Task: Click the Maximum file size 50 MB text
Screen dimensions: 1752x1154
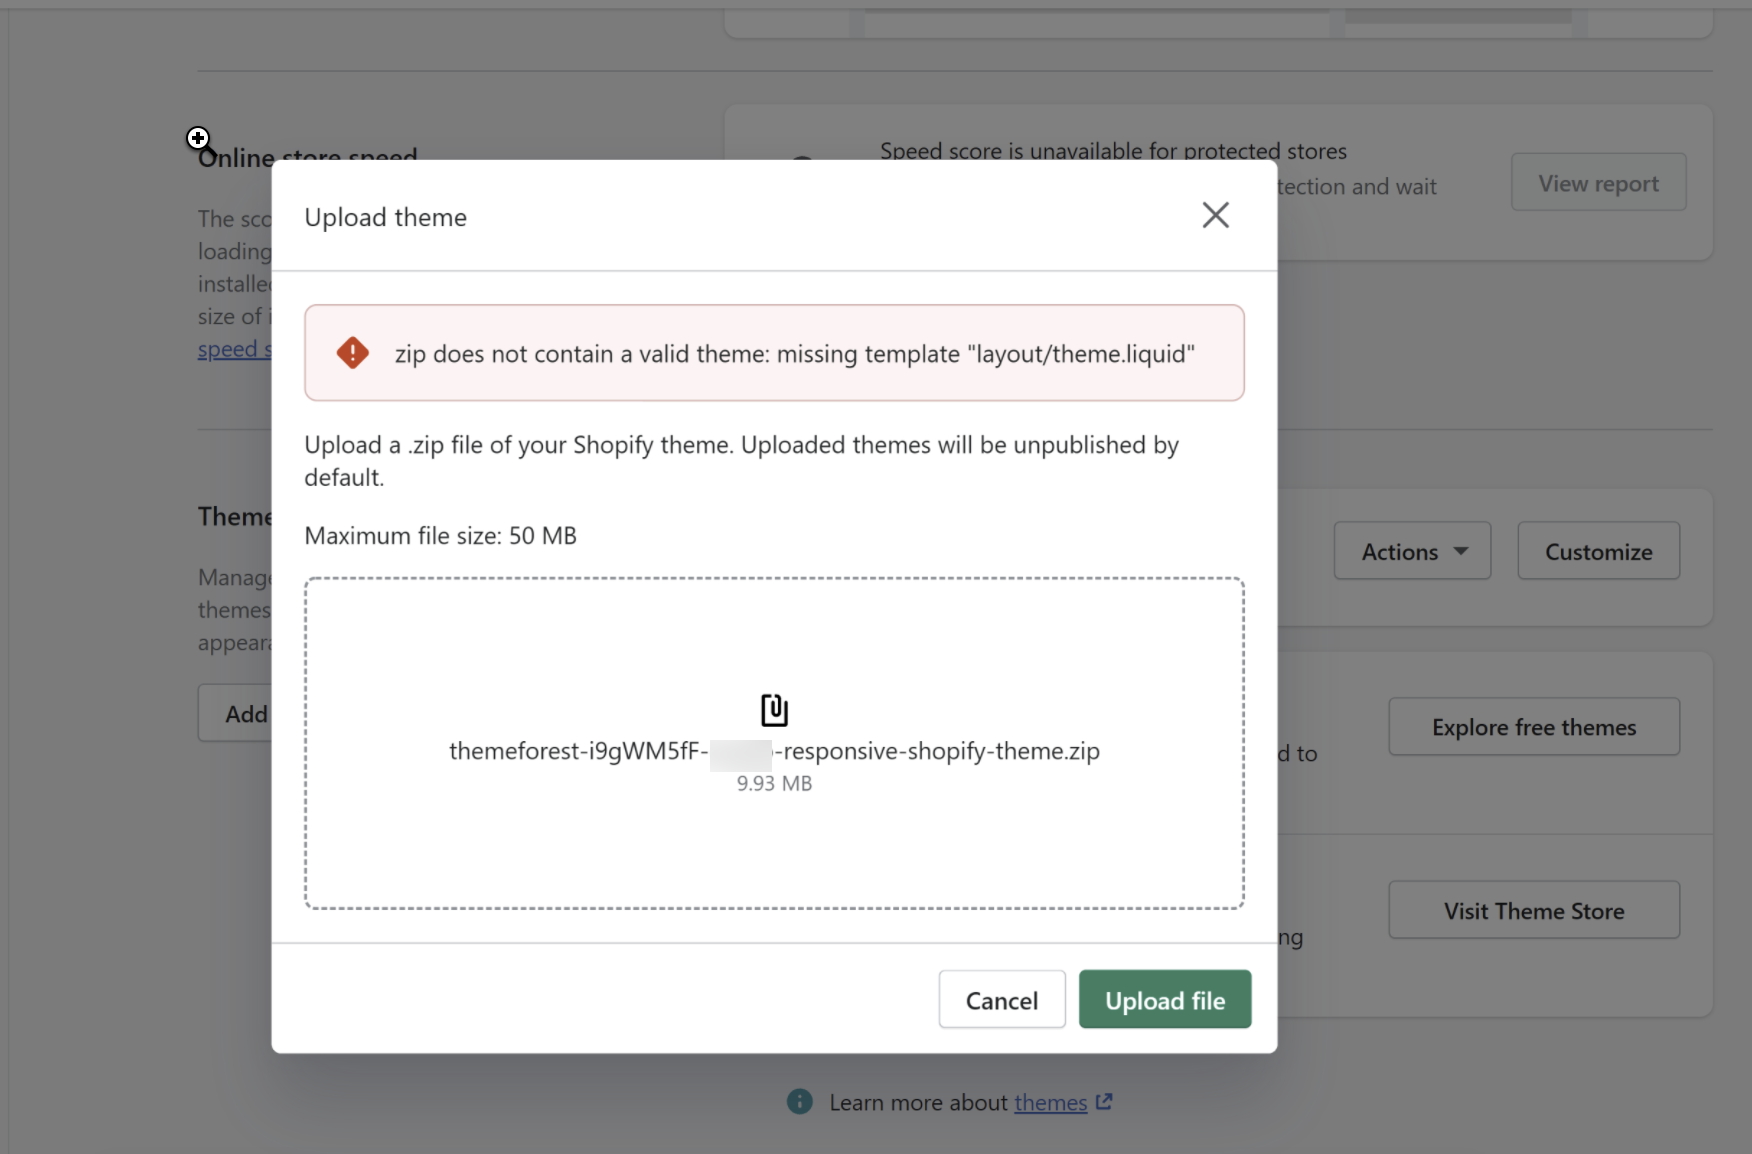Action: click(440, 536)
